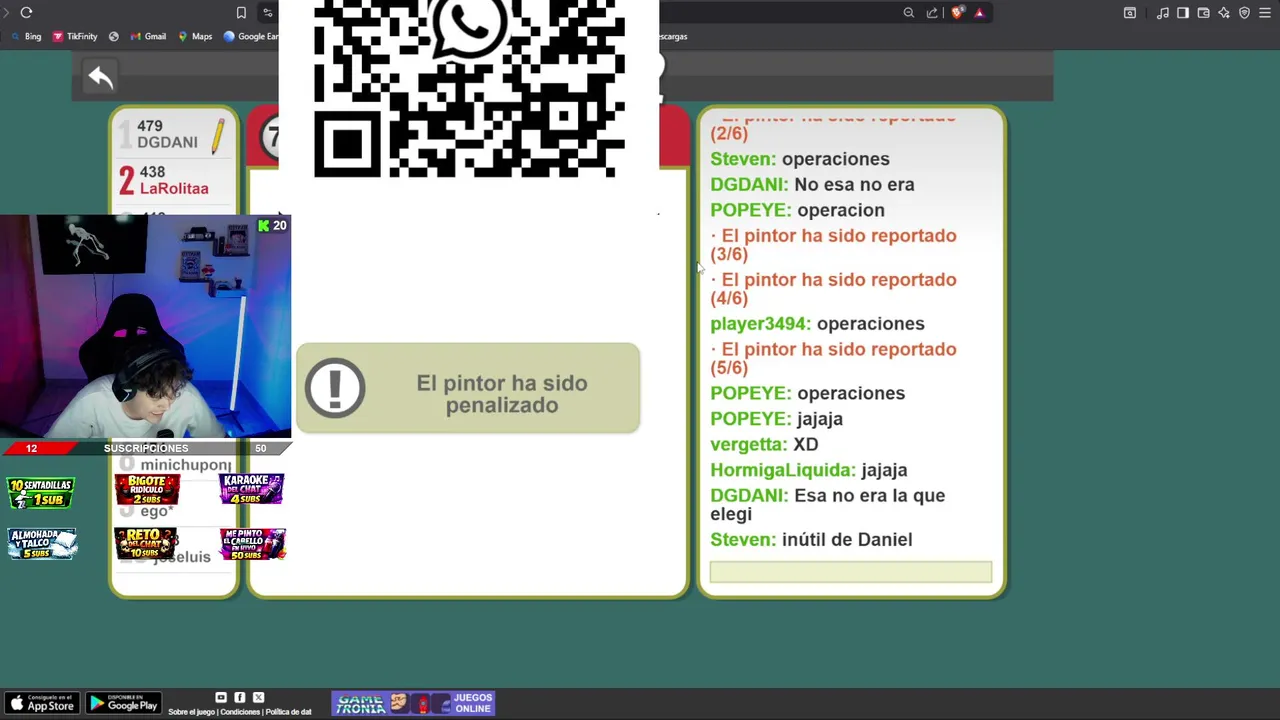The width and height of the screenshot is (1280, 720).
Task: Open the App Store download badge
Action: (x=40, y=703)
